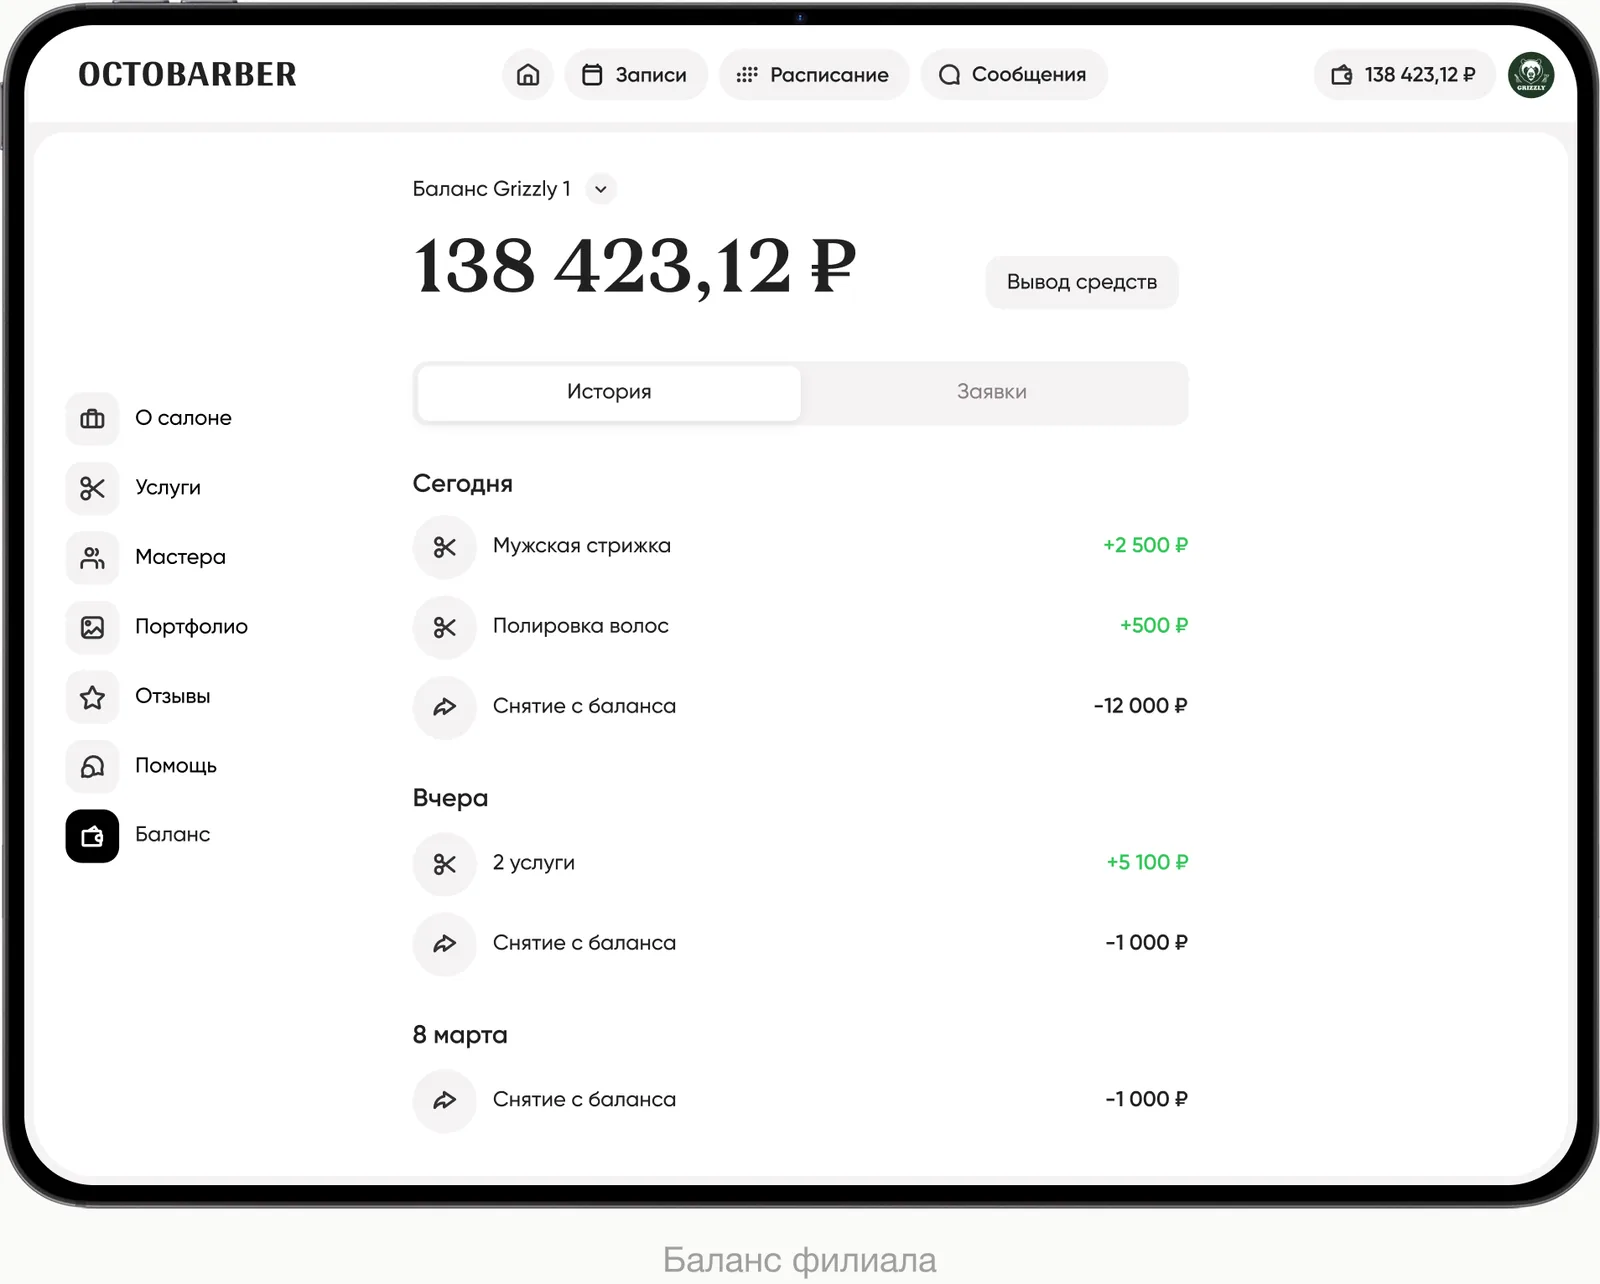Open Записи in the top navigation
This screenshot has width=1600, height=1284.
click(x=635, y=75)
